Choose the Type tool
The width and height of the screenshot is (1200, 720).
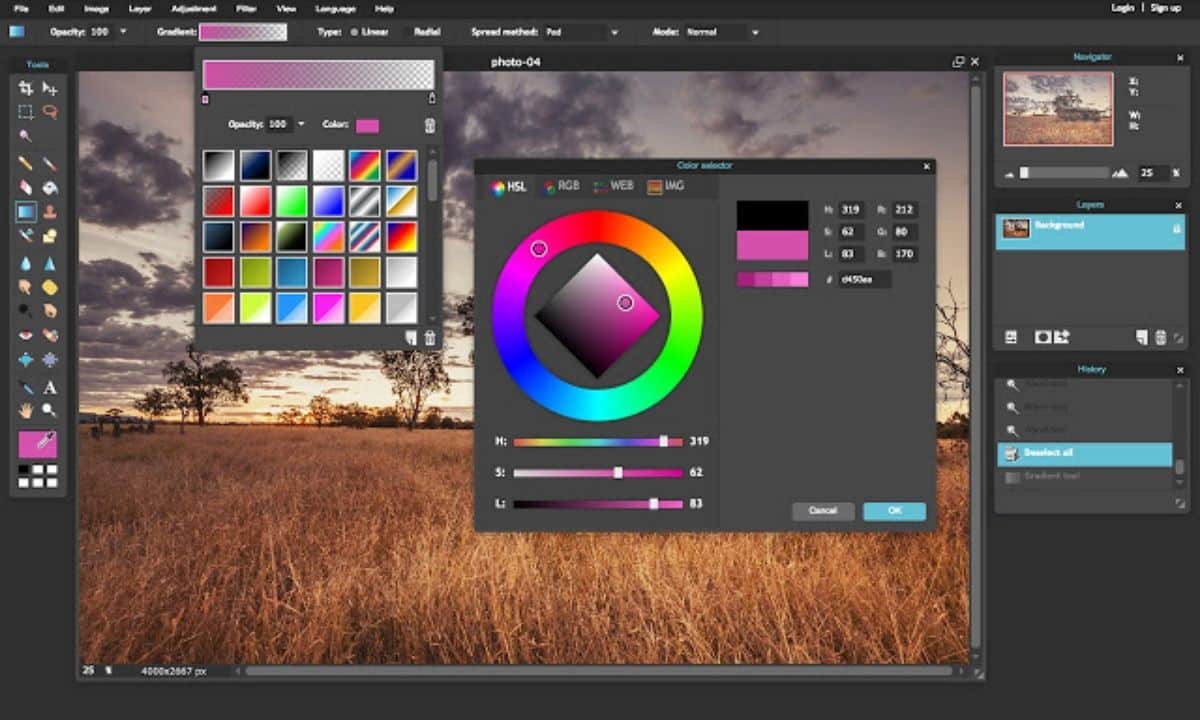click(x=49, y=387)
